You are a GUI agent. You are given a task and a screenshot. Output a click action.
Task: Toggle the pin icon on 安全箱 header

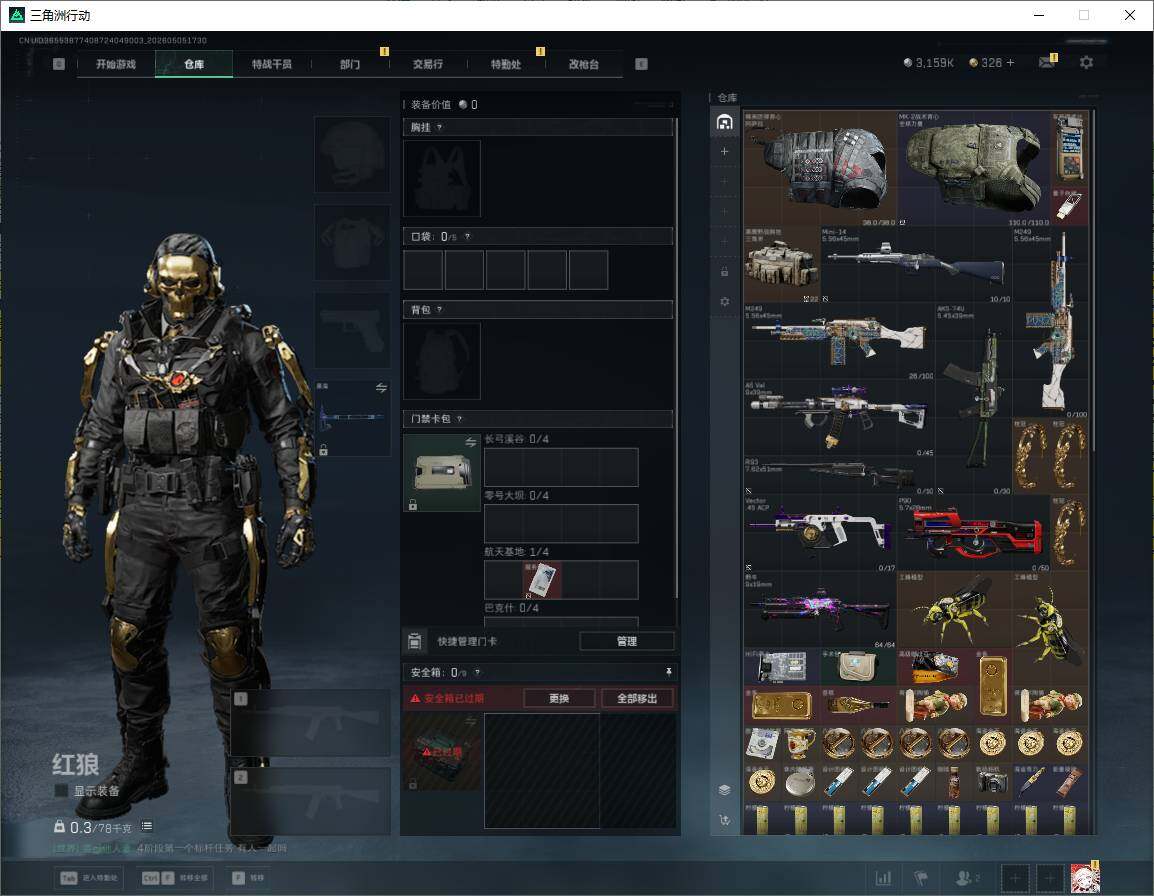(x=668, y=672)
